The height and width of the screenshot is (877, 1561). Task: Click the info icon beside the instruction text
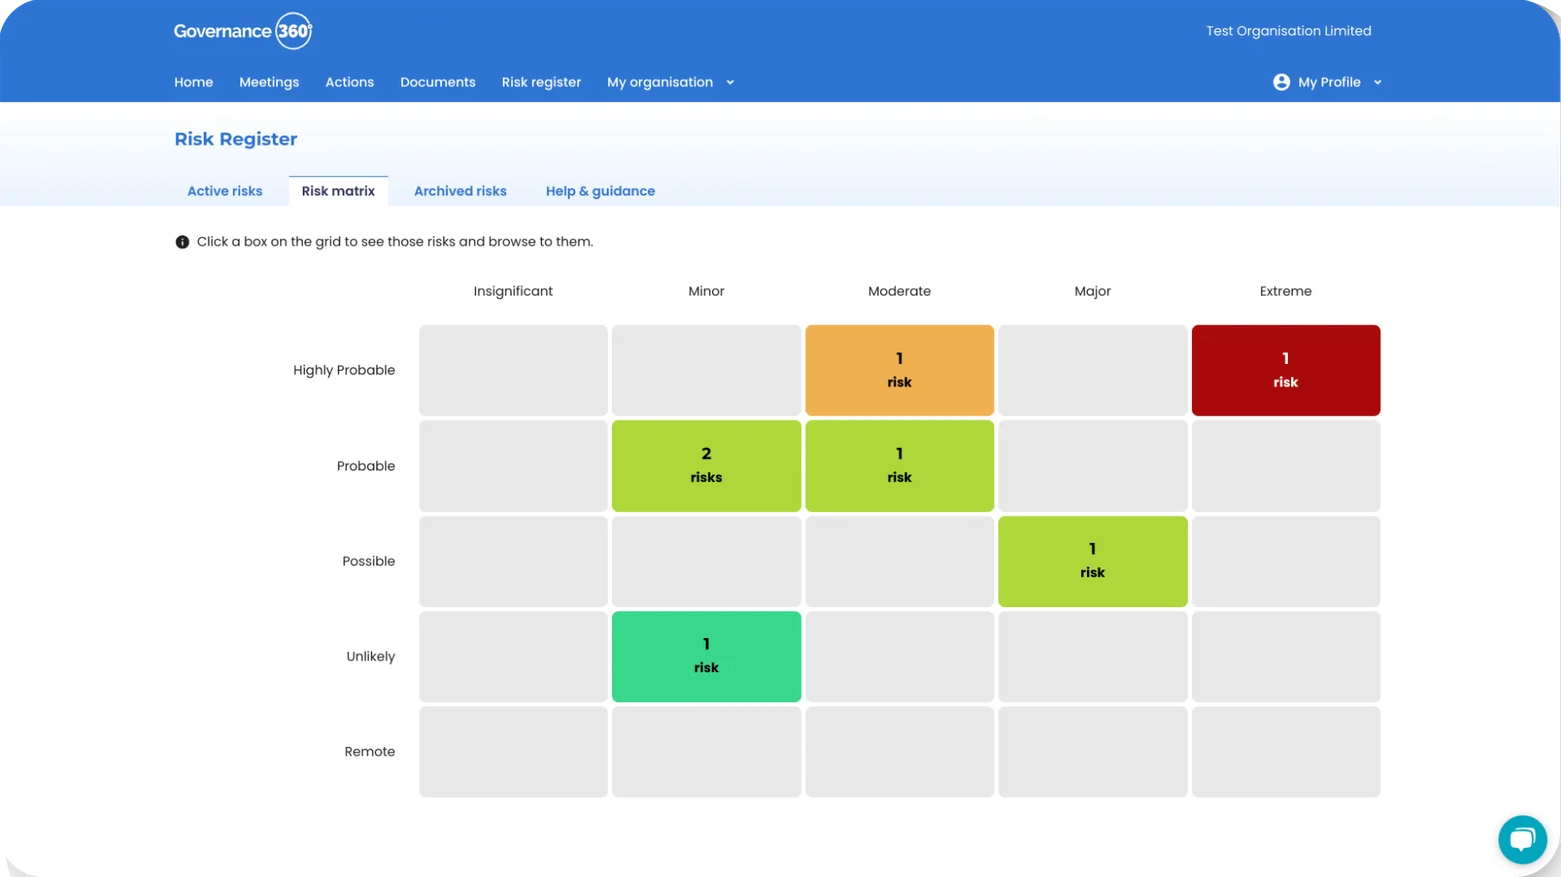181,241
